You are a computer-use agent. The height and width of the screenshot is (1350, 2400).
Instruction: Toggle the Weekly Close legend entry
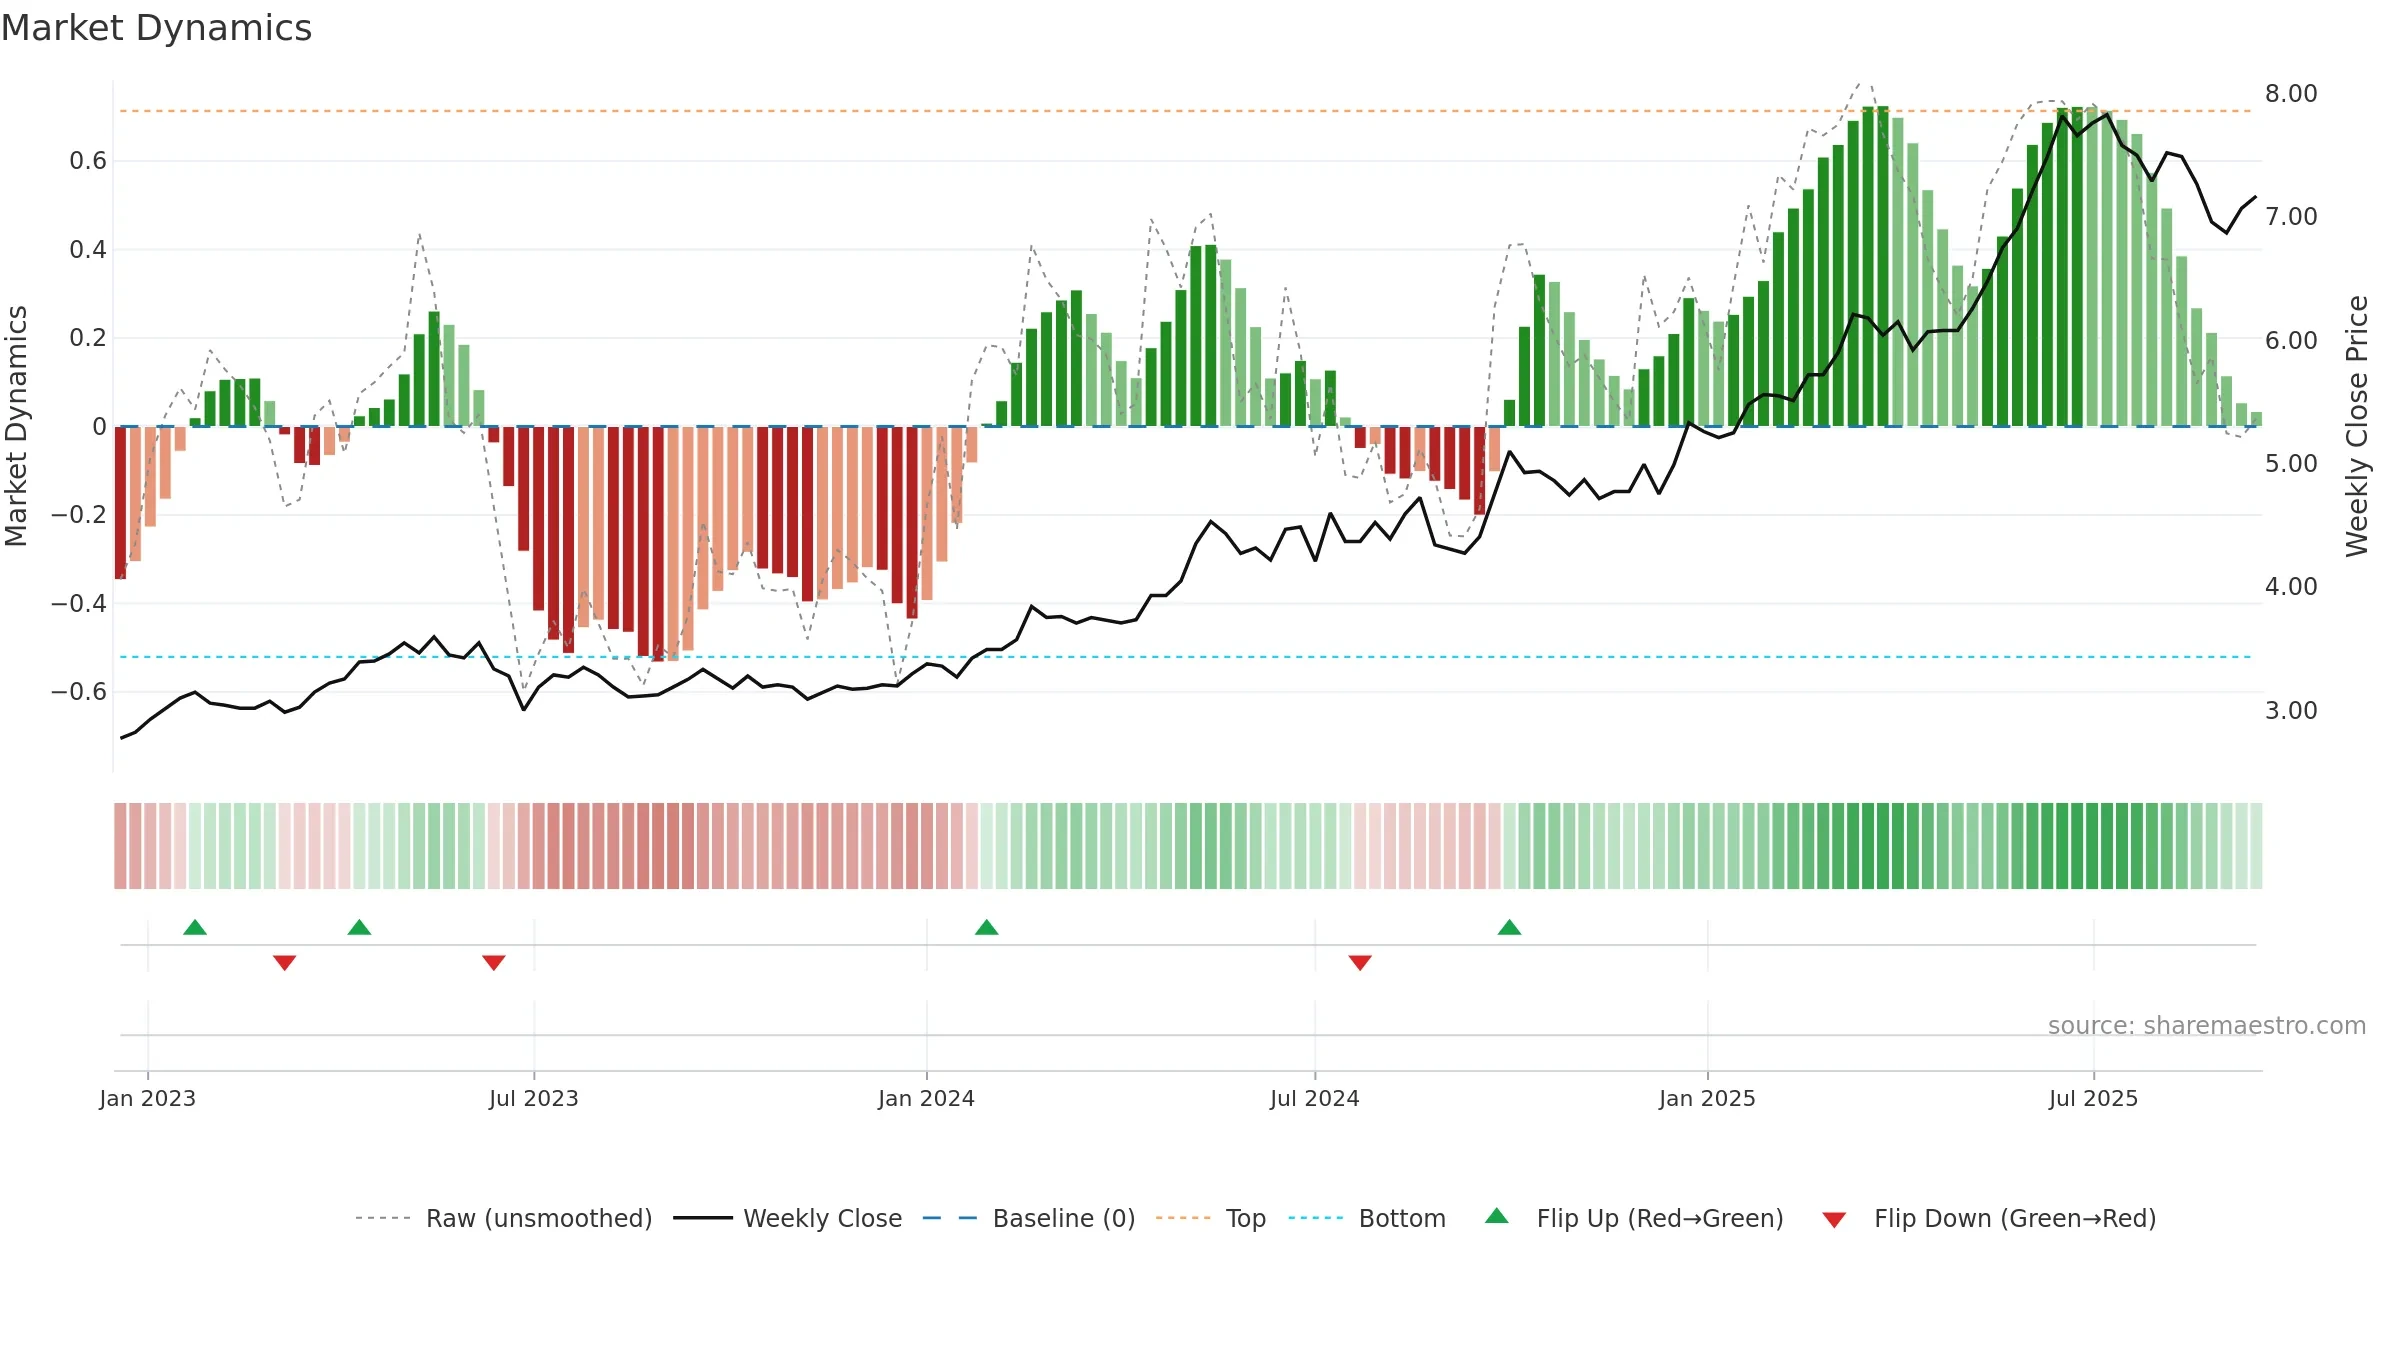coord(787,1218)
